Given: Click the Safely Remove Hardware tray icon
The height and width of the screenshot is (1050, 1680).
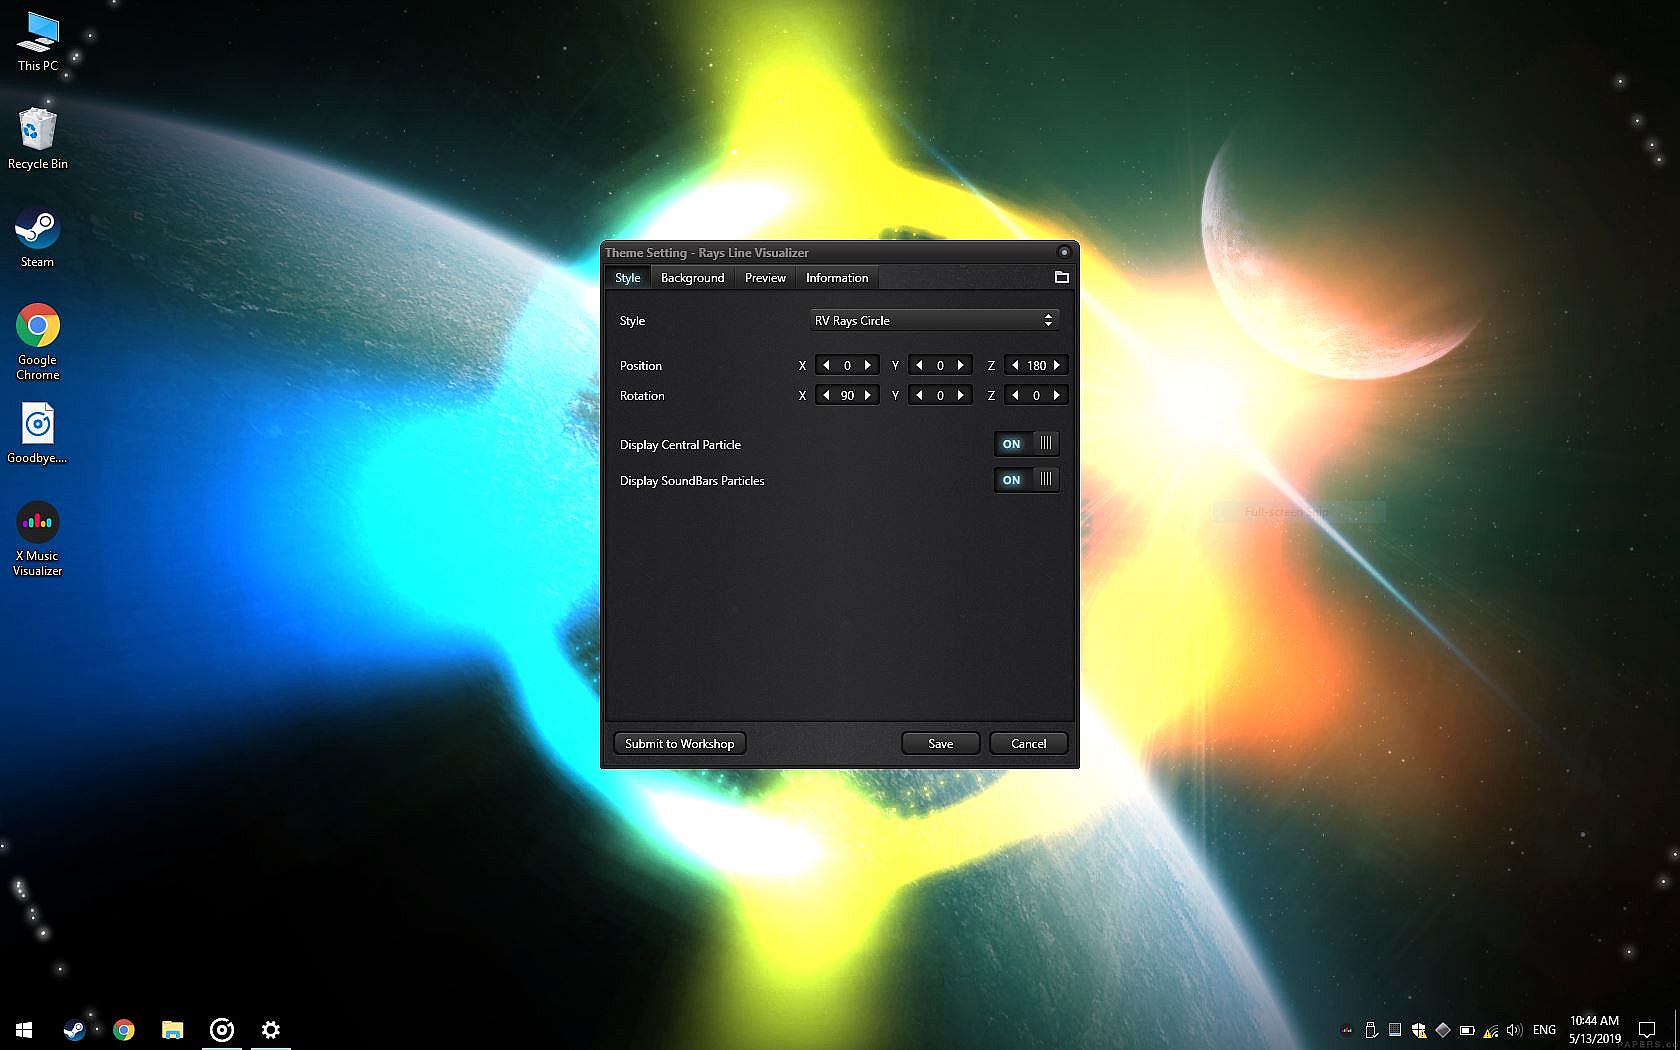Looking at the screenshot, I should tap(1371, 1030).
